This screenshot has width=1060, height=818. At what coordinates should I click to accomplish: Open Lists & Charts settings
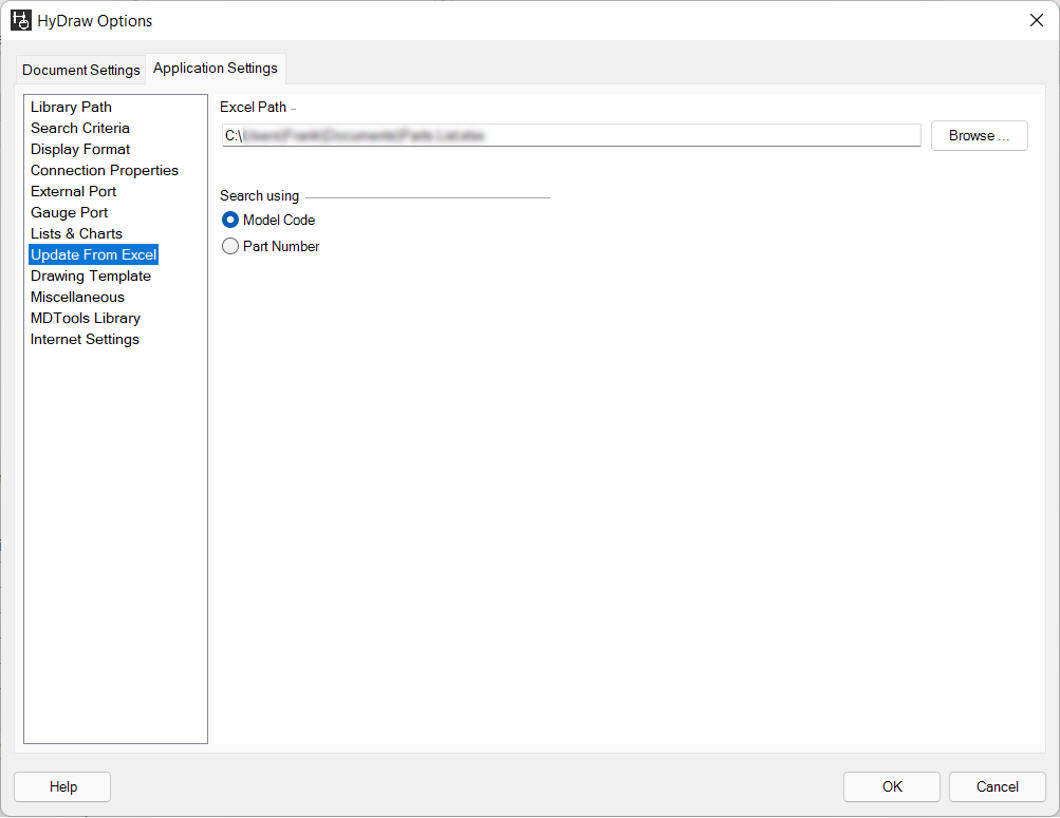tap(76, 233)
